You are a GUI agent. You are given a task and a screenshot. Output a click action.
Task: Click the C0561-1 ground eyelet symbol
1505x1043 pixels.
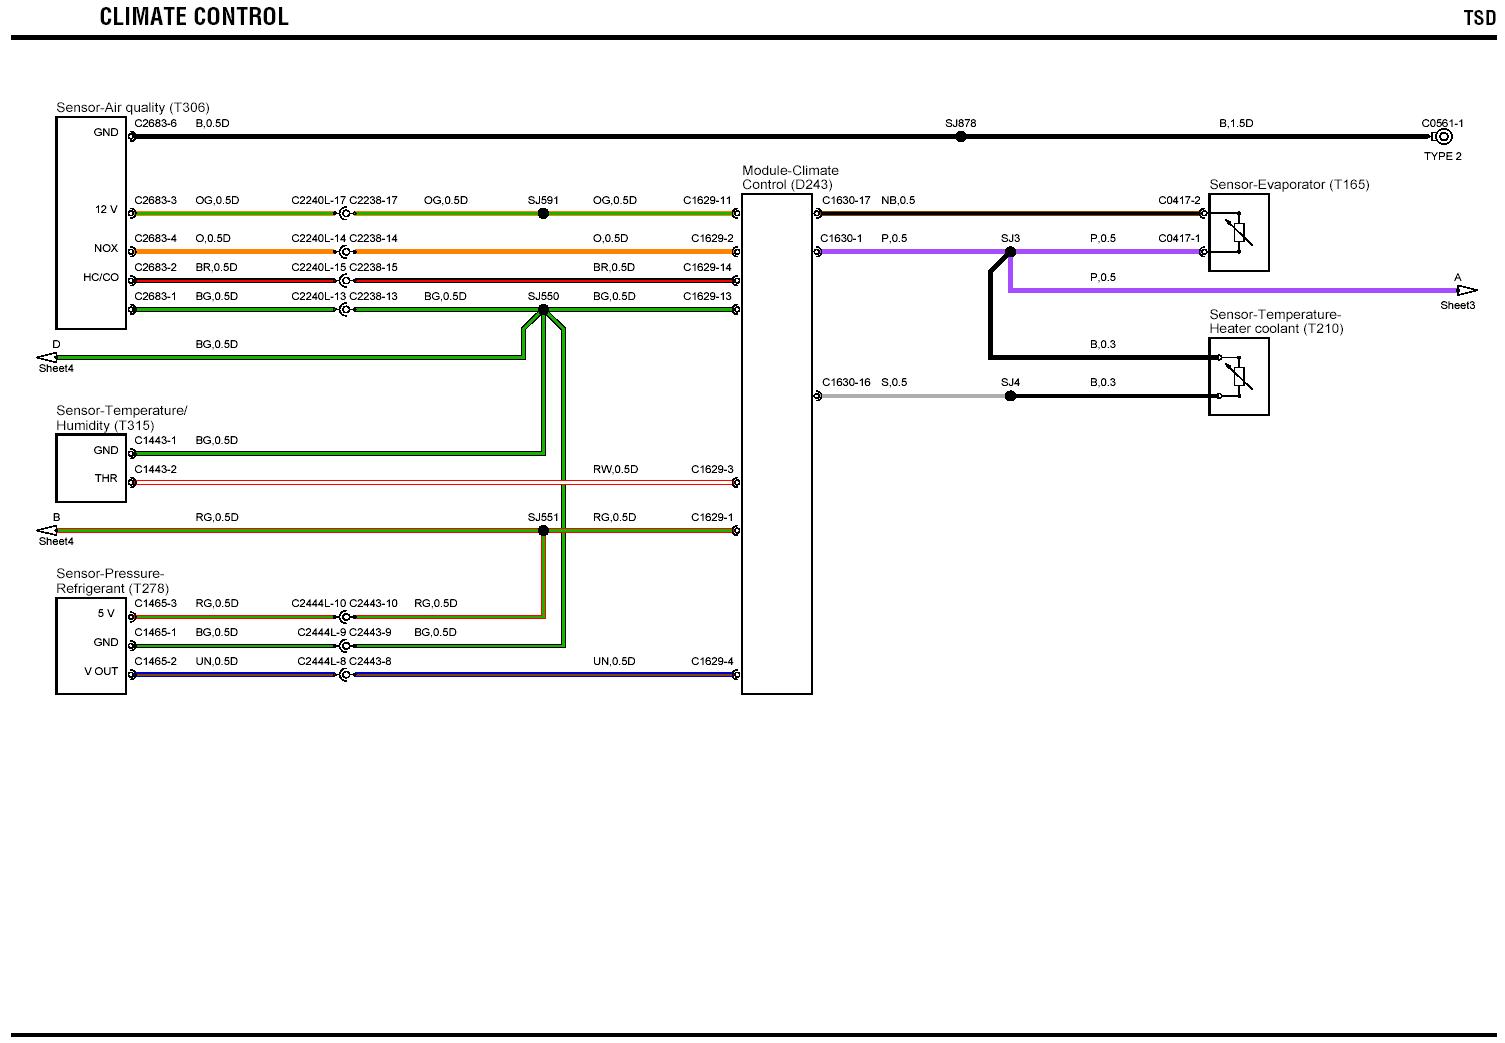click(1443, 137)
